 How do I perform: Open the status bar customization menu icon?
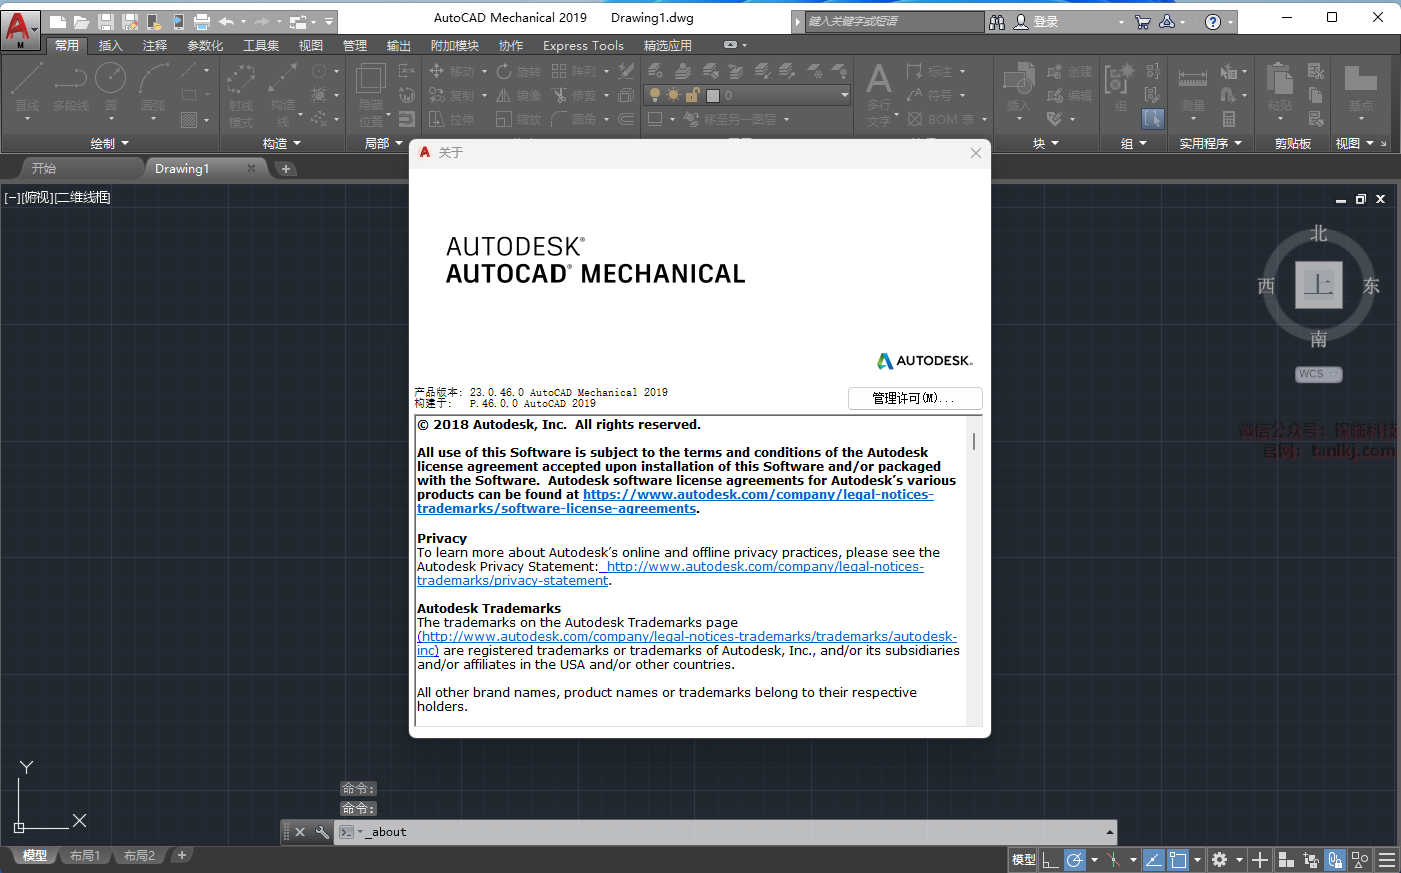[x=1387, y=860]
